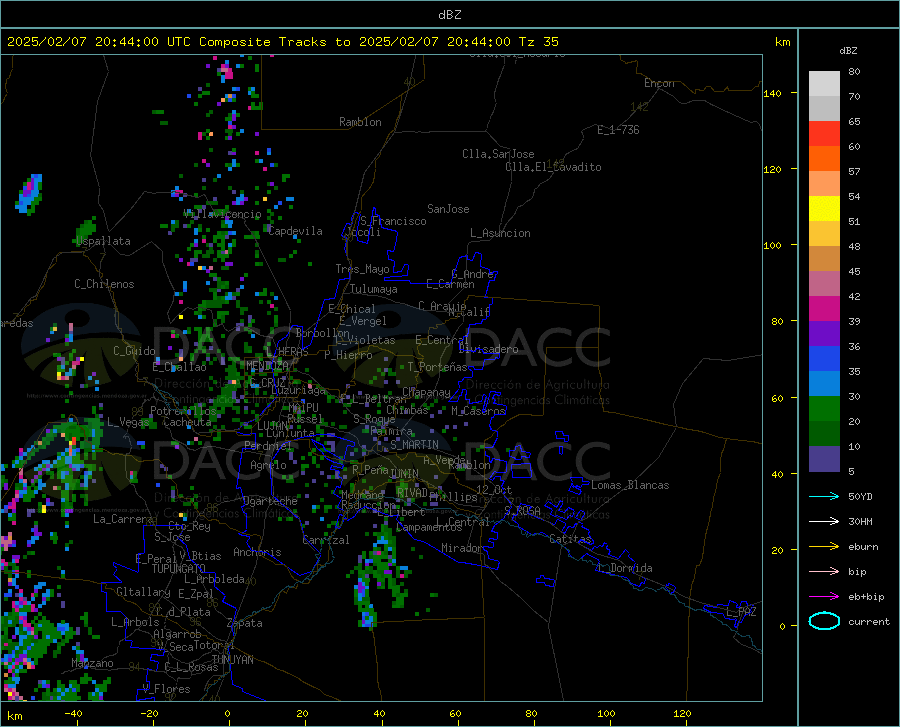Click the 'Clla.El_Cavadito' map label

point(553,167)
